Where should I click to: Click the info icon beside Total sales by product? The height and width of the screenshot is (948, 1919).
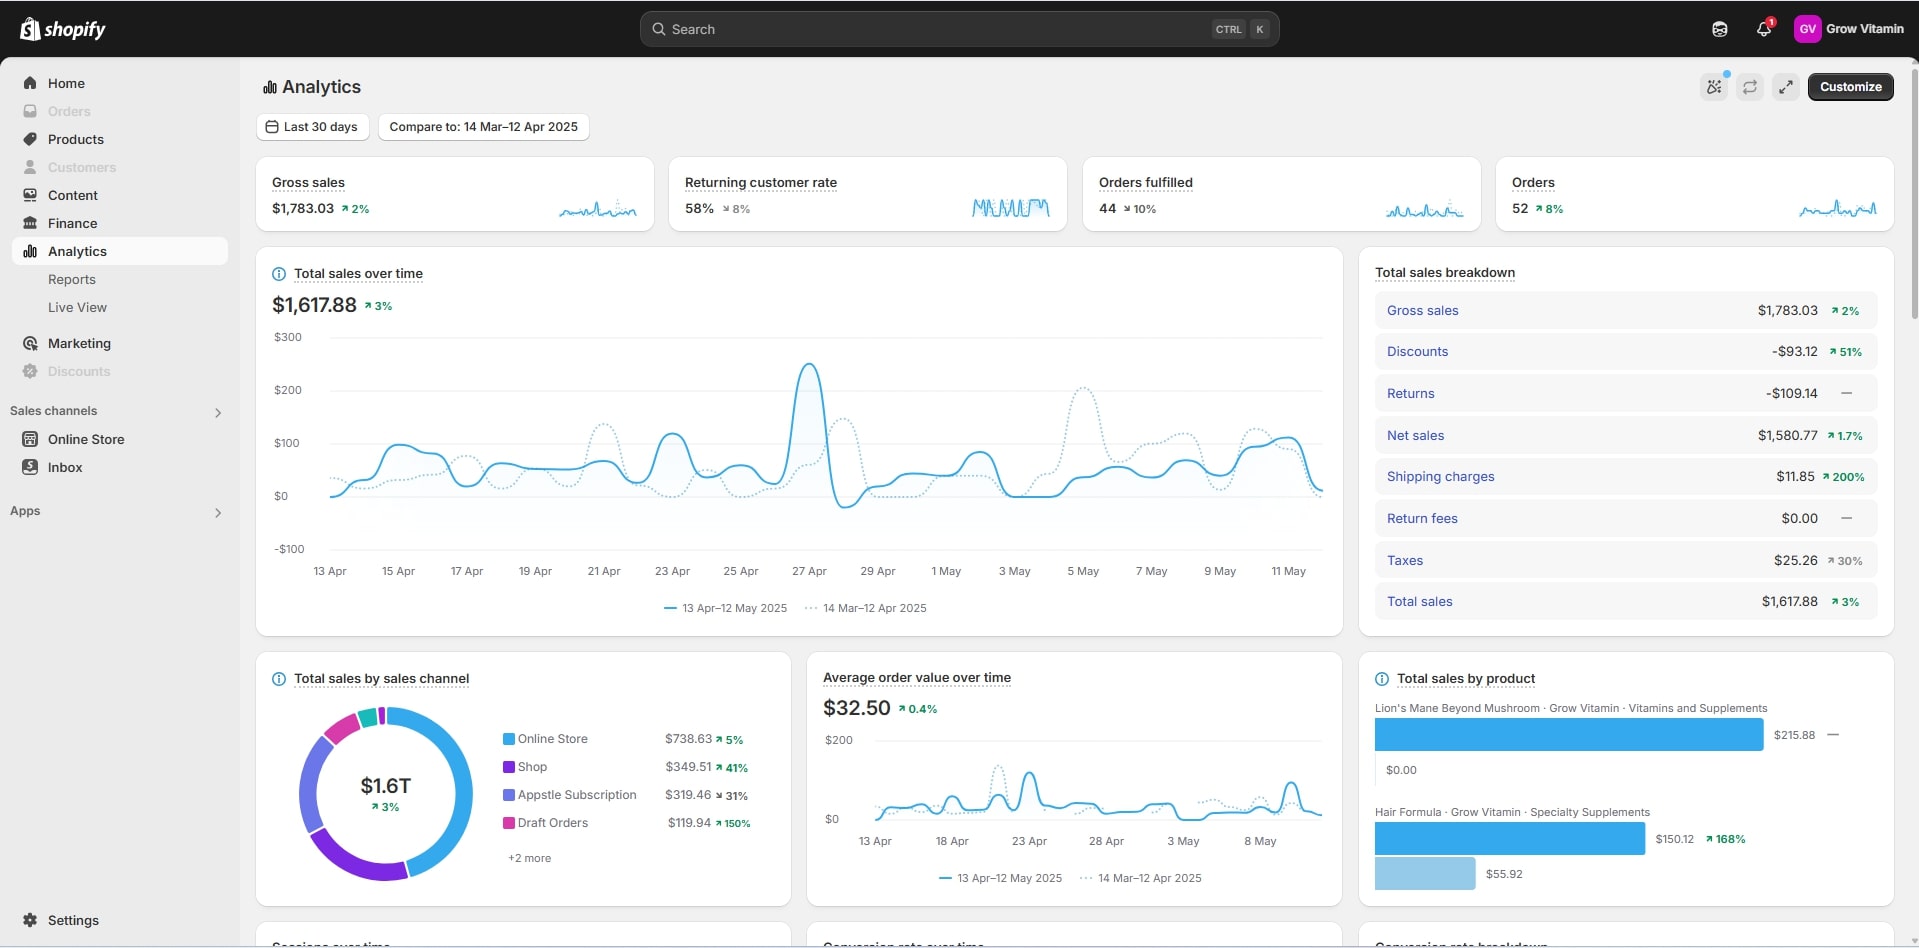[1382, 679]
